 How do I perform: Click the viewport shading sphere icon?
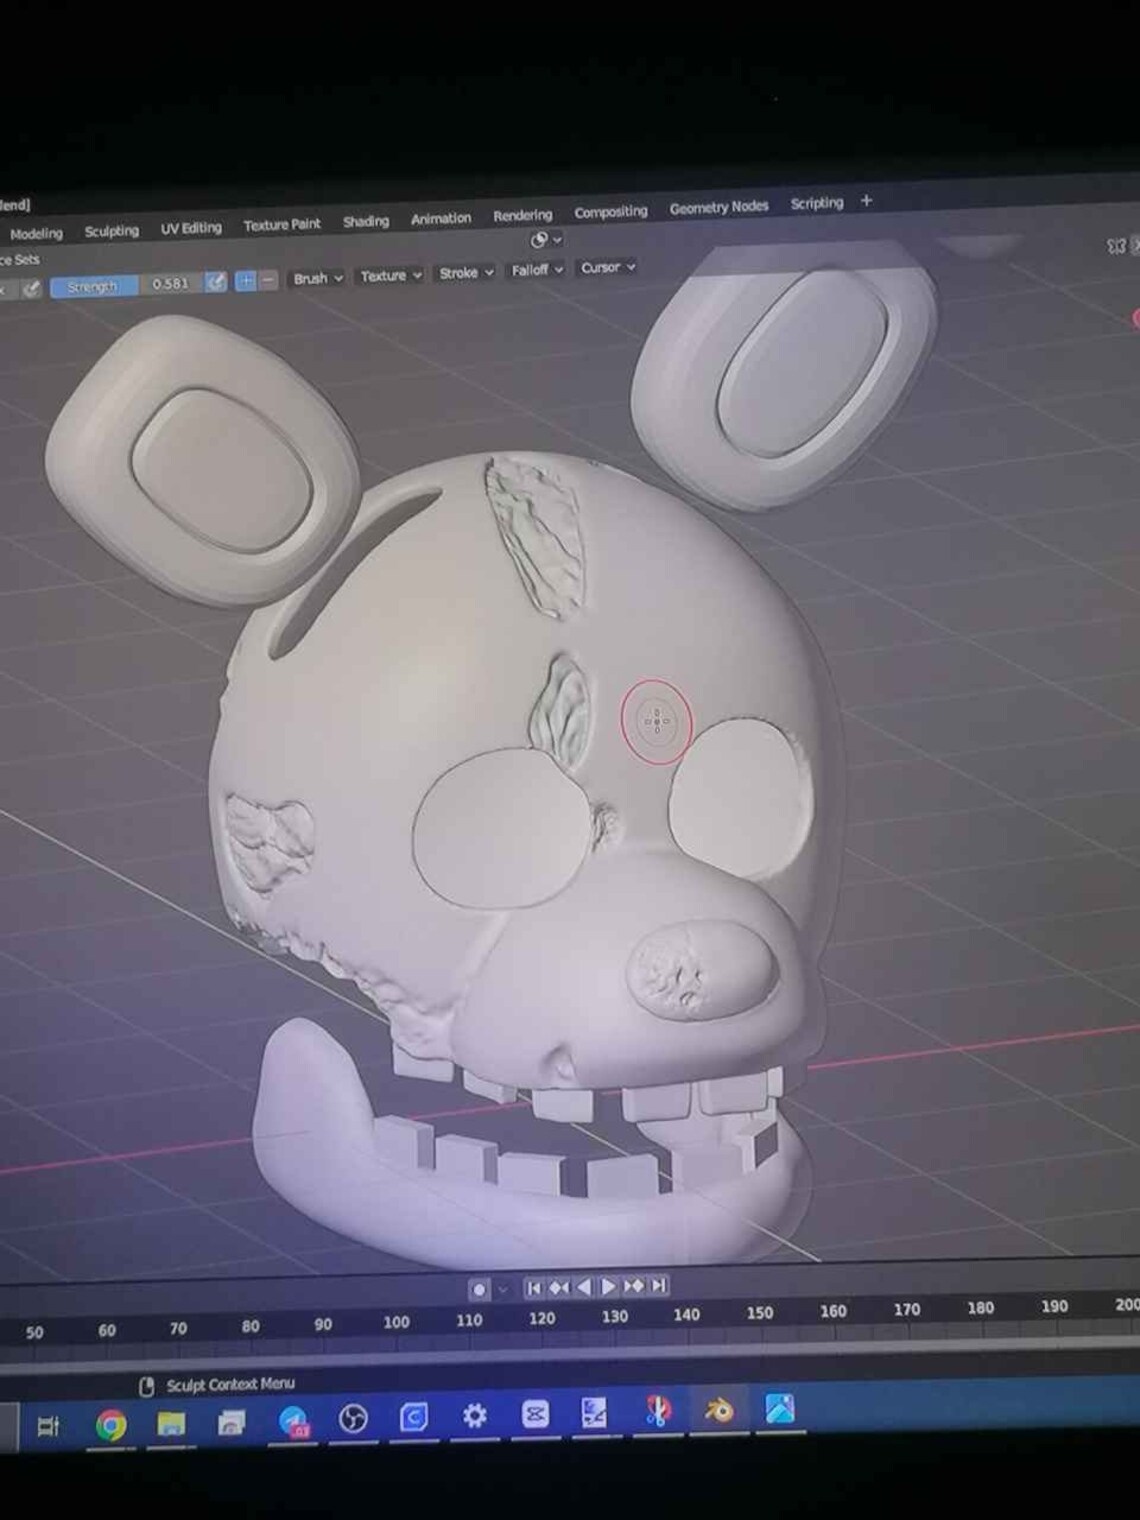(x=539, y=240)
